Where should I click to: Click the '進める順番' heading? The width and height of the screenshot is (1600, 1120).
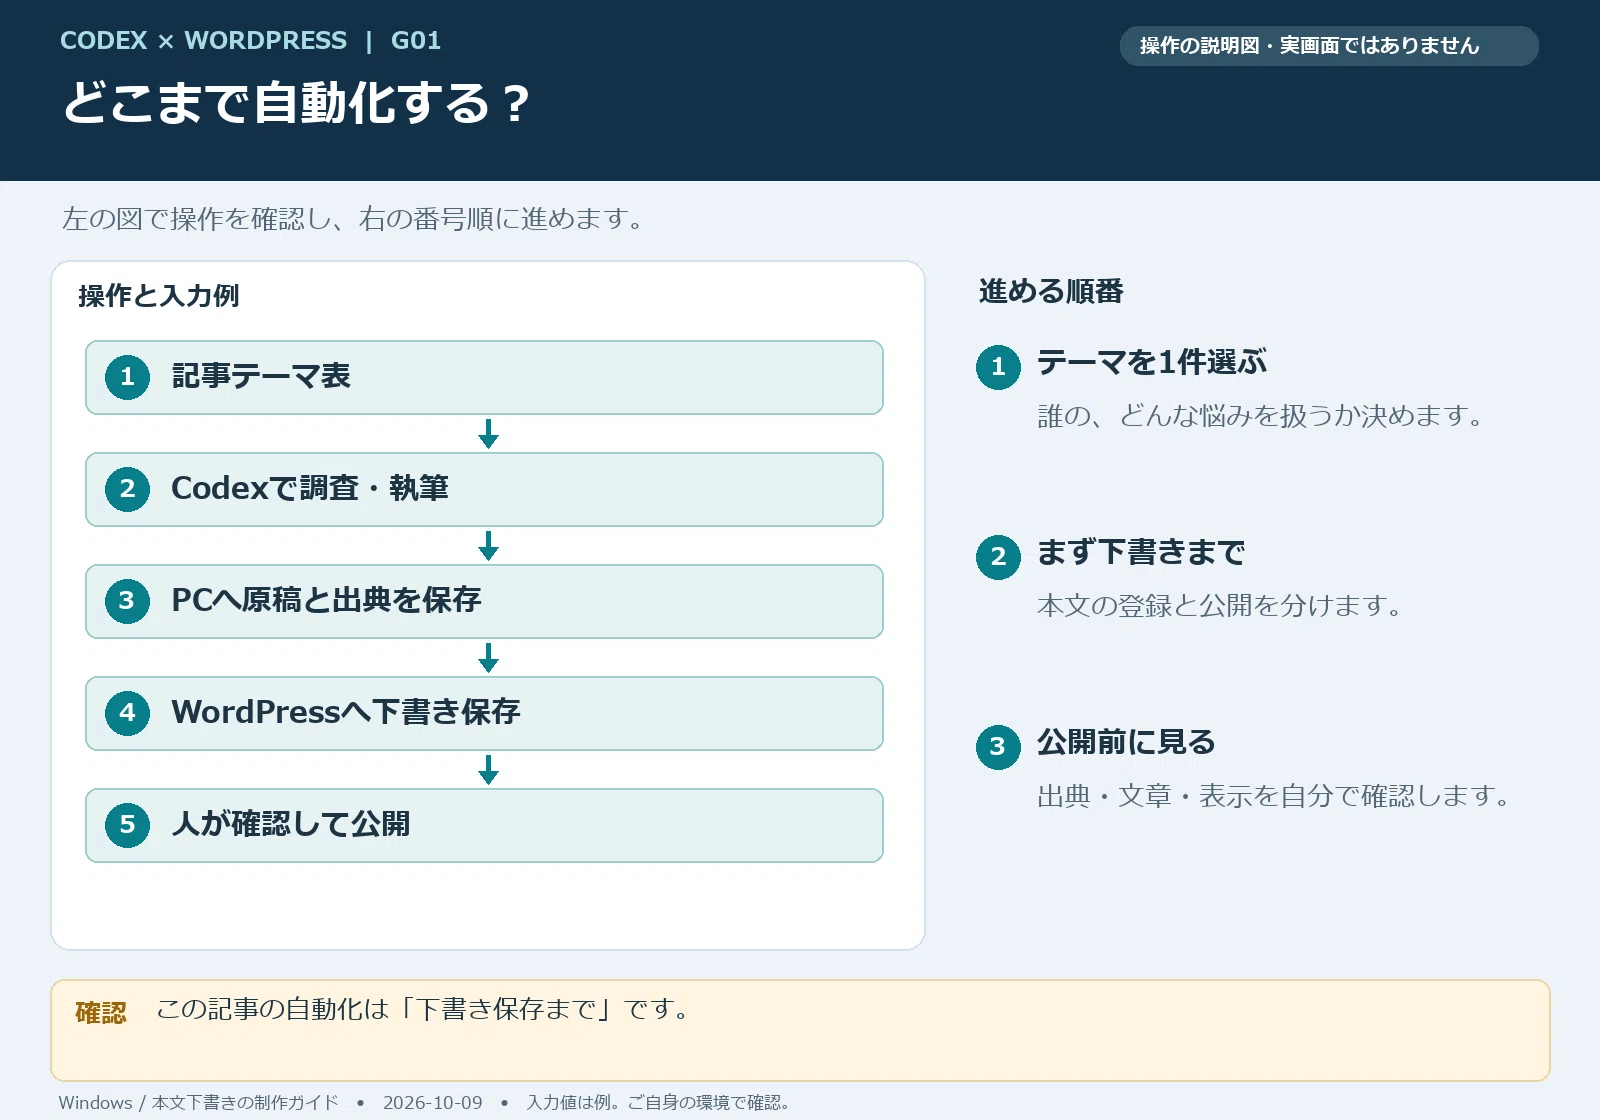(x=1051, y=291)
